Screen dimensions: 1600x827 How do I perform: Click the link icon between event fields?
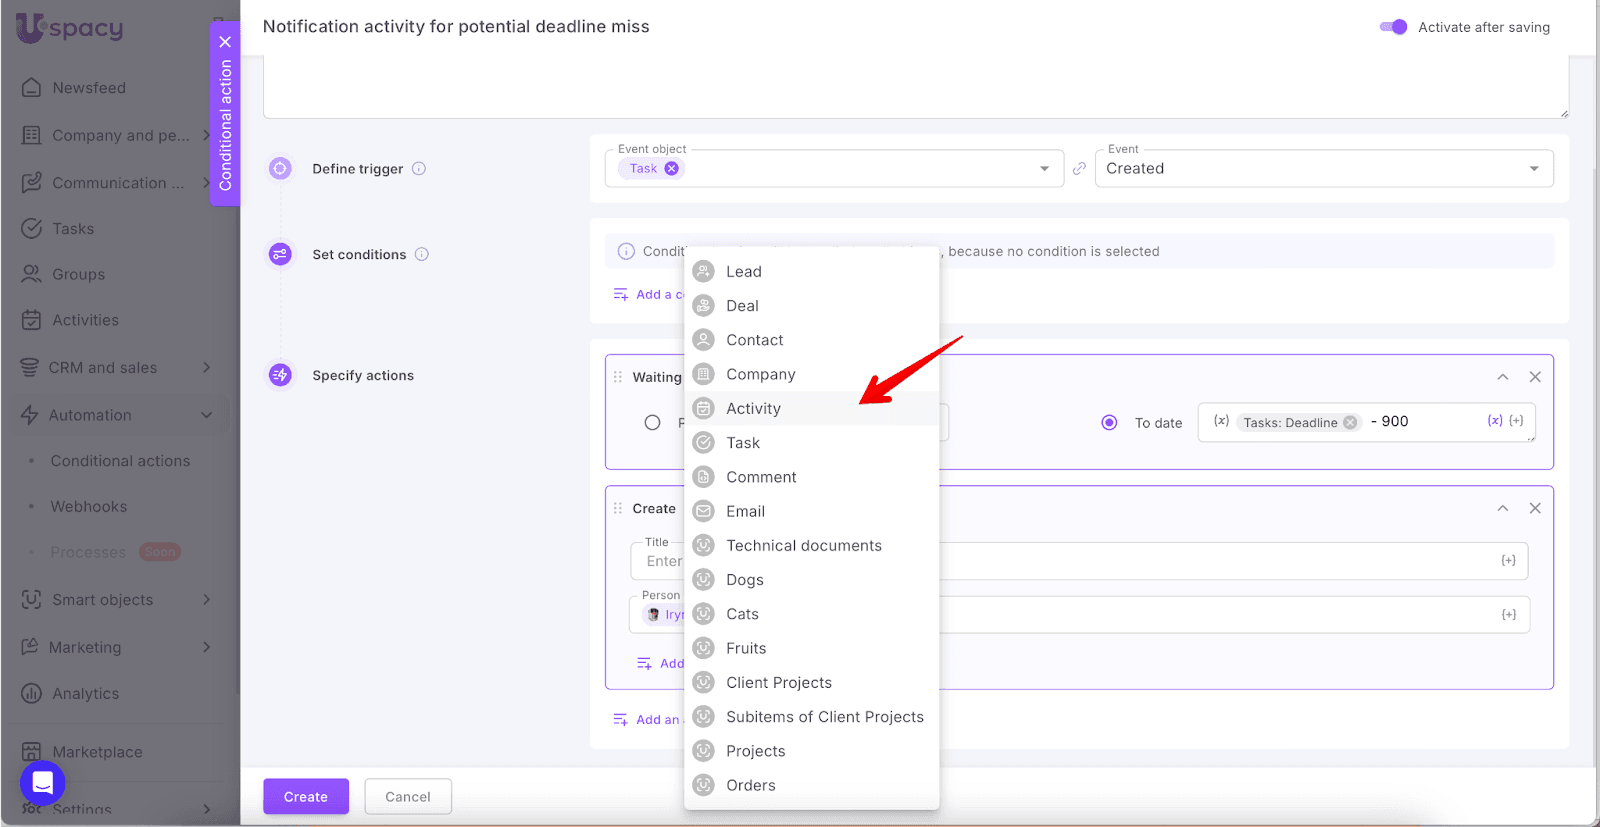(x=1079, y=169)
